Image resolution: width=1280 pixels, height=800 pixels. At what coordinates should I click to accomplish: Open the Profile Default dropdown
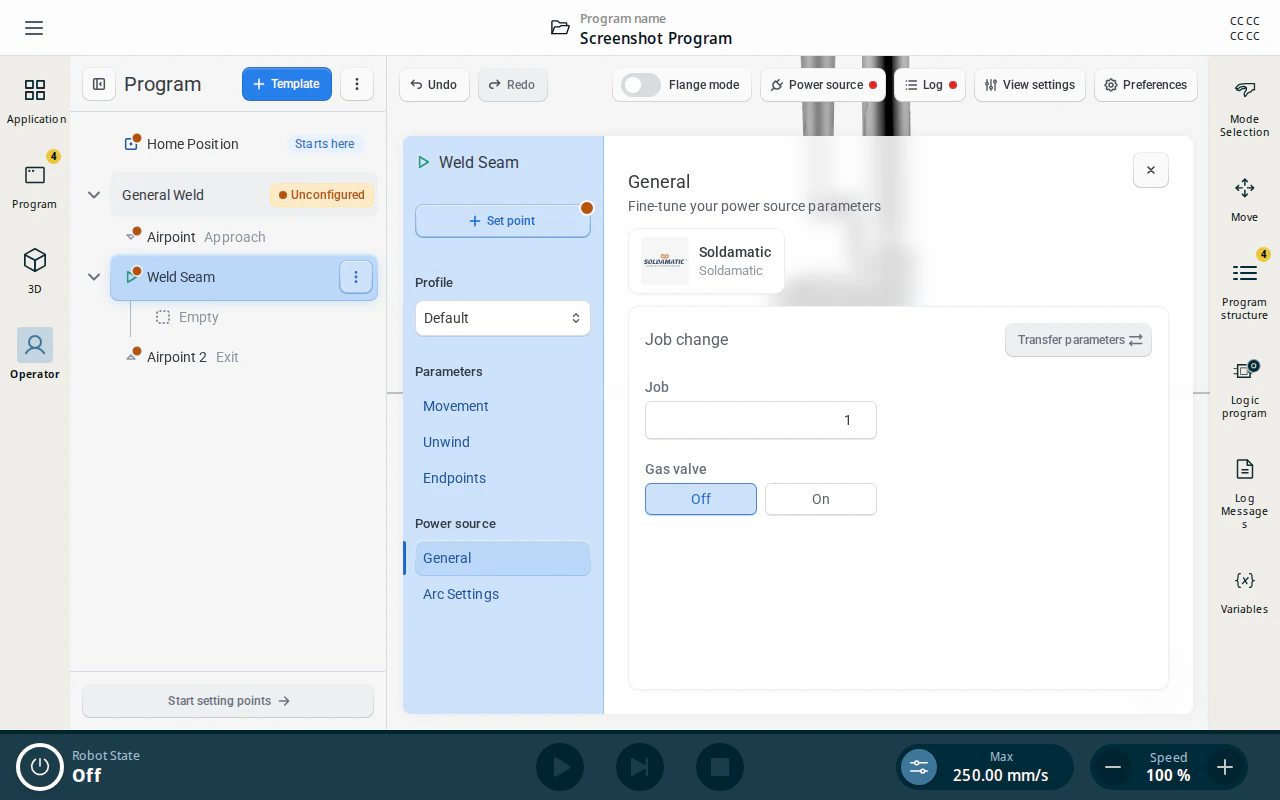503,318
